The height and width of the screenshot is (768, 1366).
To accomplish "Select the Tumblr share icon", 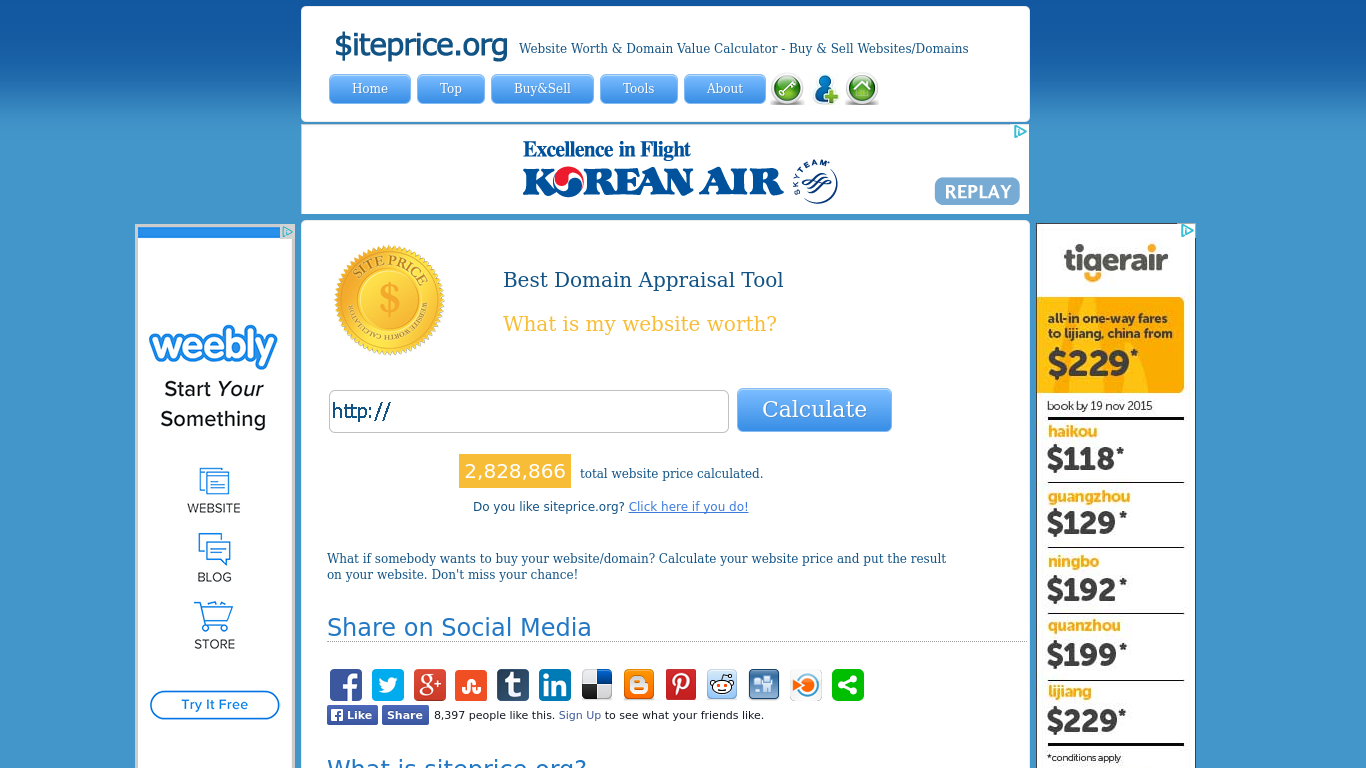I will pos(513,685).
